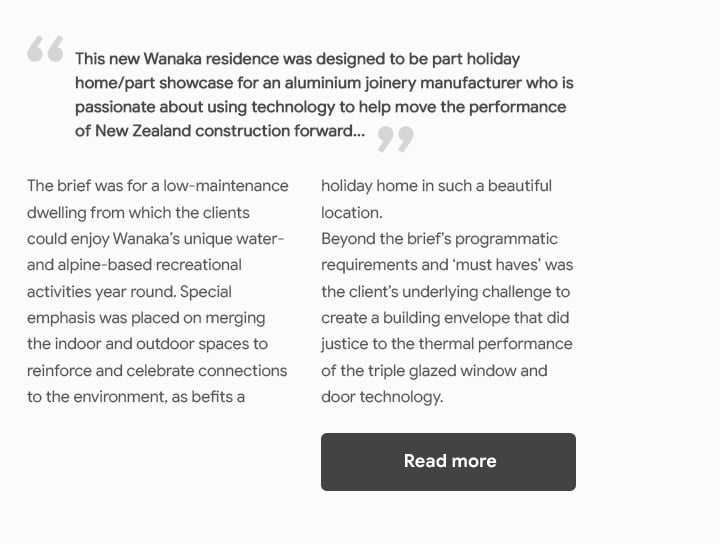Click the quote line starting 'This new Wanaka residence'
This screenshot has width=721, height=544.
point(298,59)
